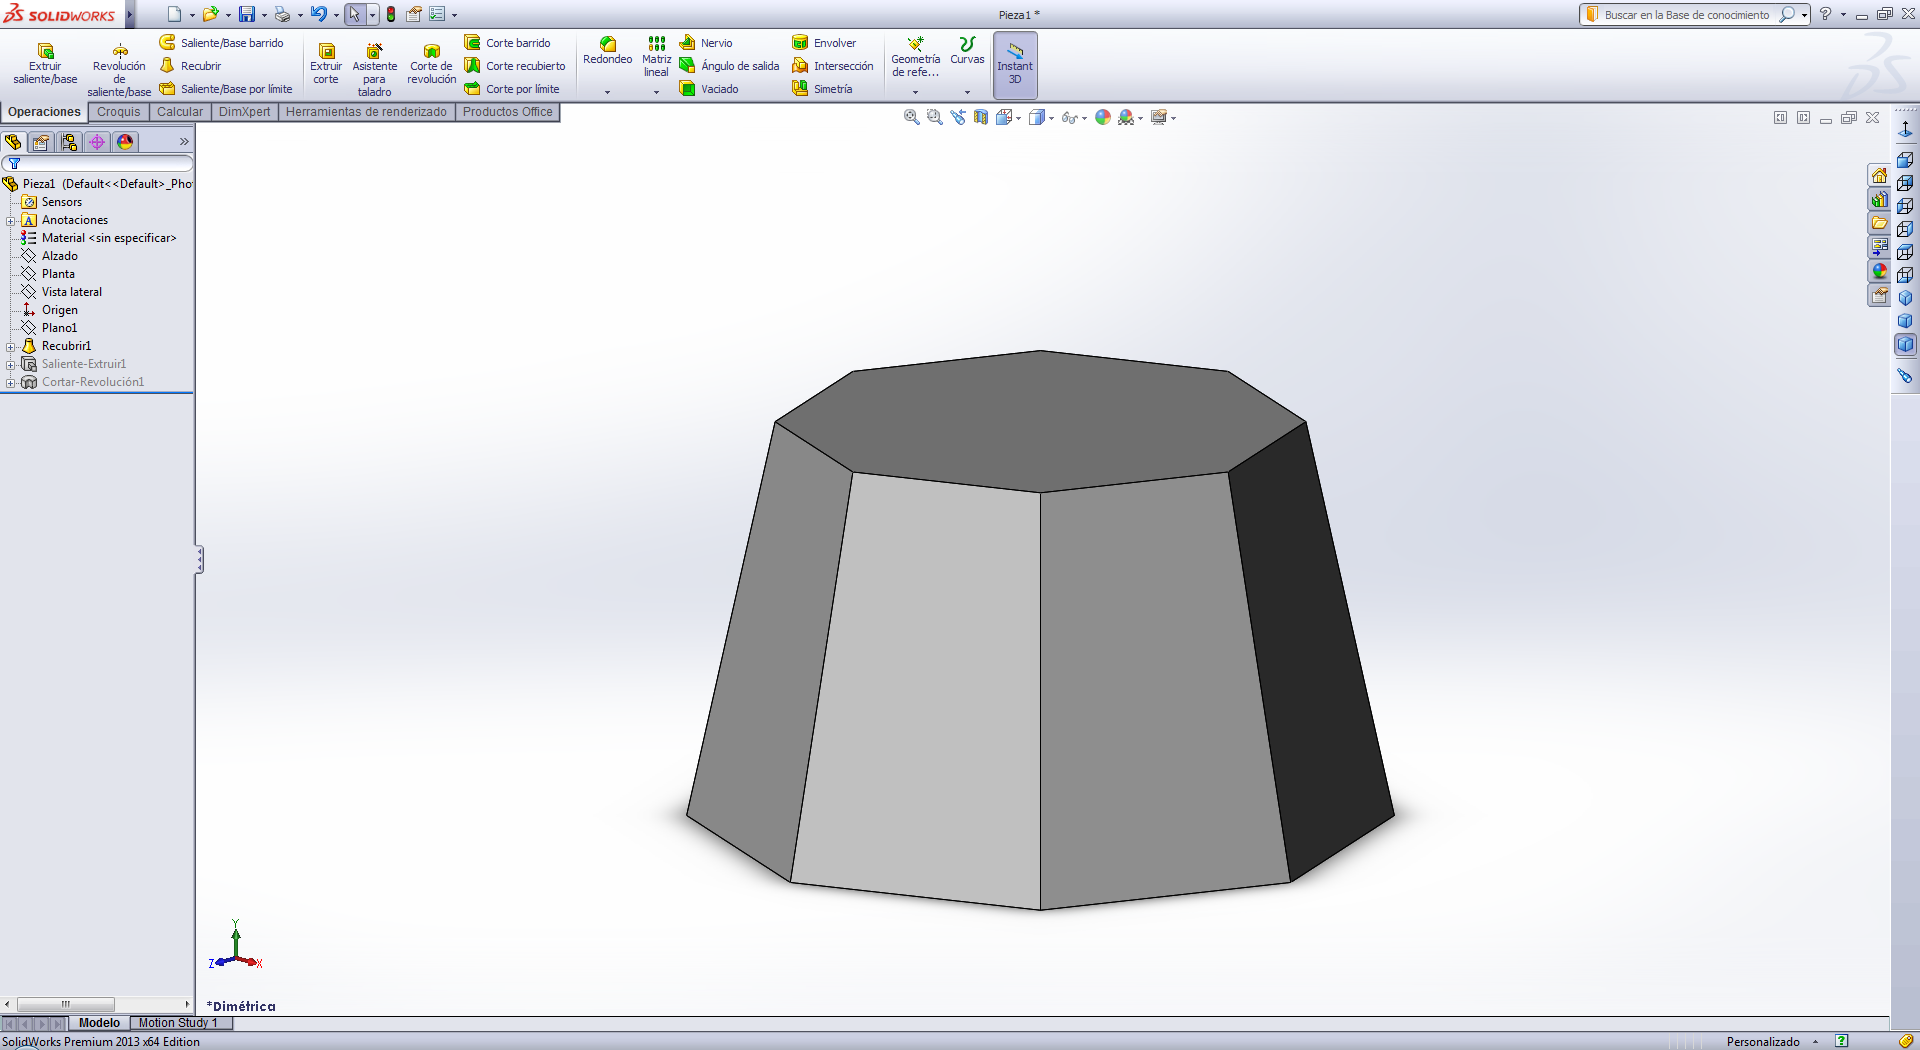
Task: Open the Redondeo dropdown arrow
Action: coord(607,92)
